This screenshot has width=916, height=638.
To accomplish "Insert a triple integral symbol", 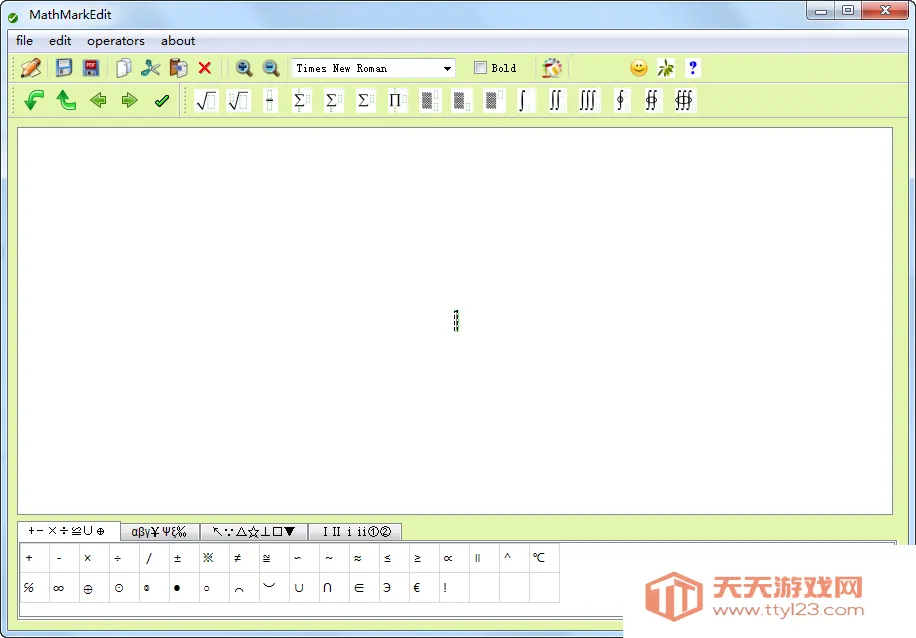I will coord(588,101).
